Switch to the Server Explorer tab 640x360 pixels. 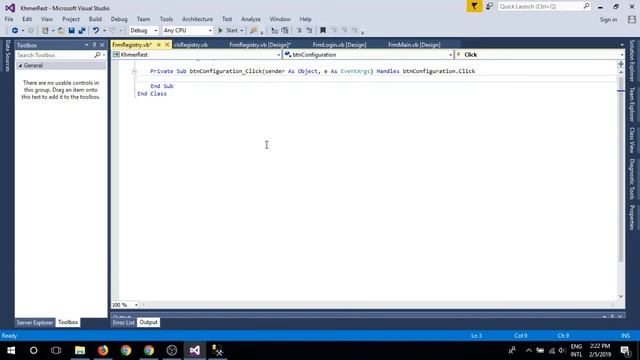[x=35, y=322]
